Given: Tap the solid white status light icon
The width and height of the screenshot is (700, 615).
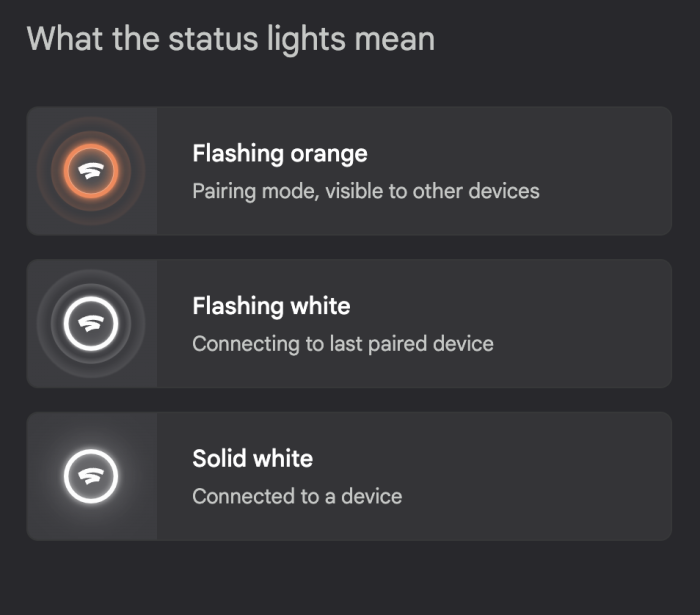Looking at the screenshot, I should pos(91,476).
